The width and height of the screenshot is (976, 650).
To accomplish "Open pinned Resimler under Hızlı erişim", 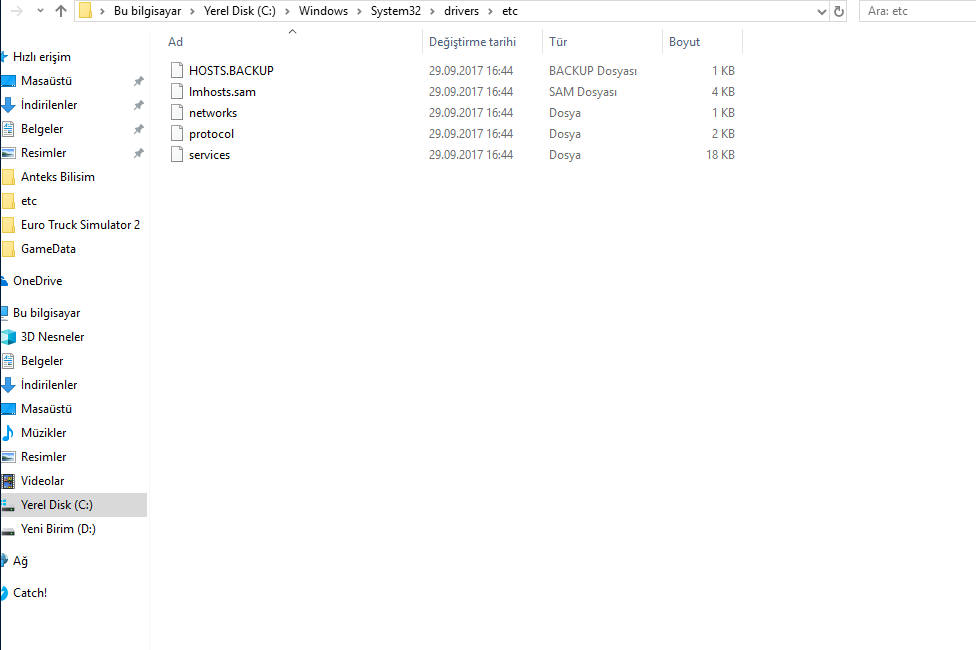I will (44, 153).
